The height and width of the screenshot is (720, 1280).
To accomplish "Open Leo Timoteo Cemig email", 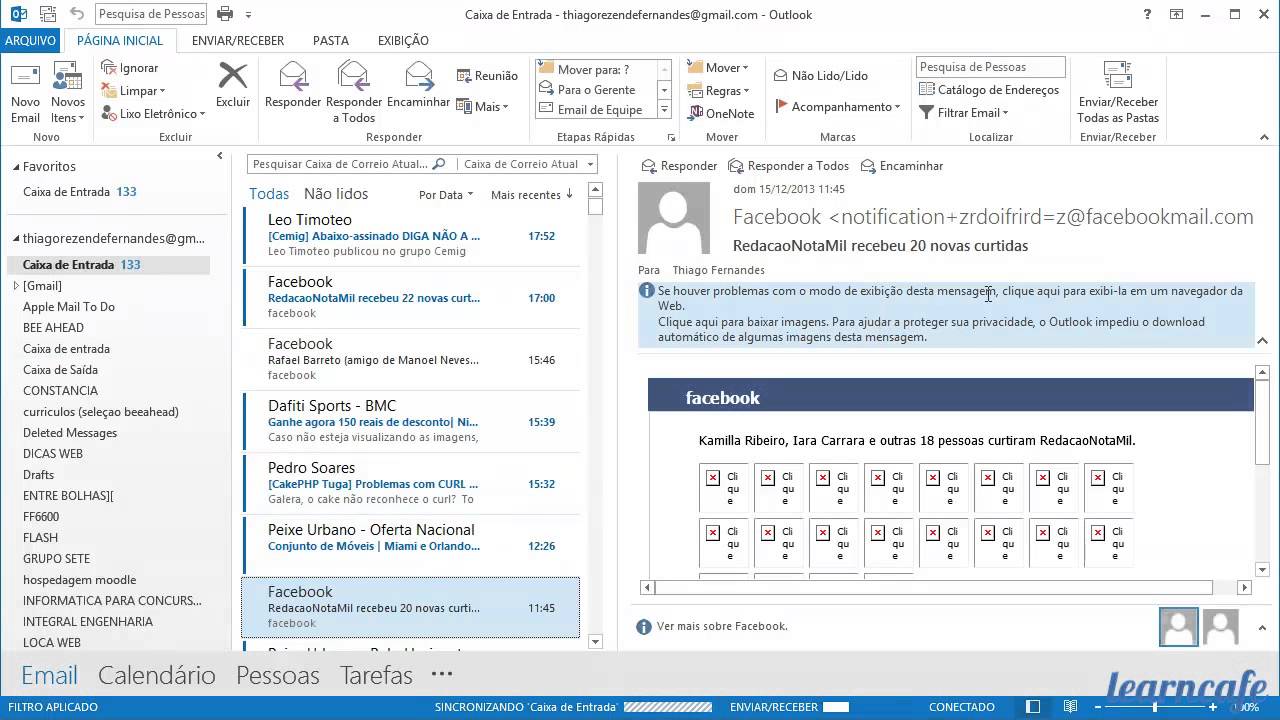I will 411,236.
